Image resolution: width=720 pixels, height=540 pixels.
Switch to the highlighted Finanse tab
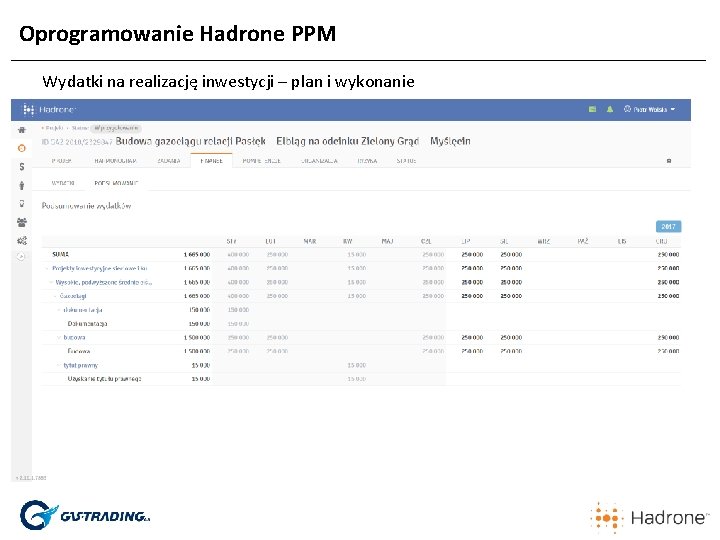pos(212,161)
